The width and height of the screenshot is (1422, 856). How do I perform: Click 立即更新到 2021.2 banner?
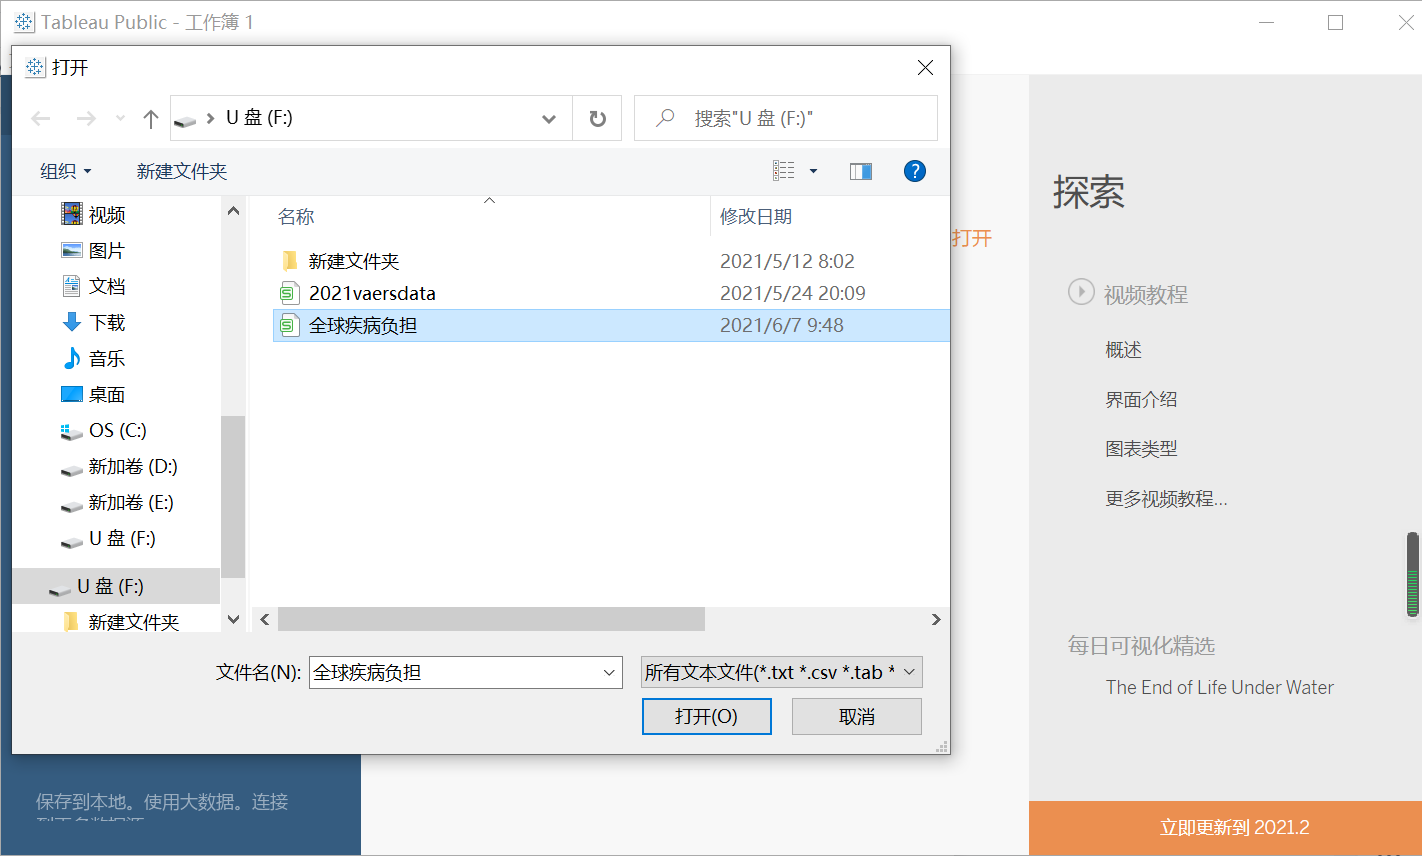(1225, 827)
